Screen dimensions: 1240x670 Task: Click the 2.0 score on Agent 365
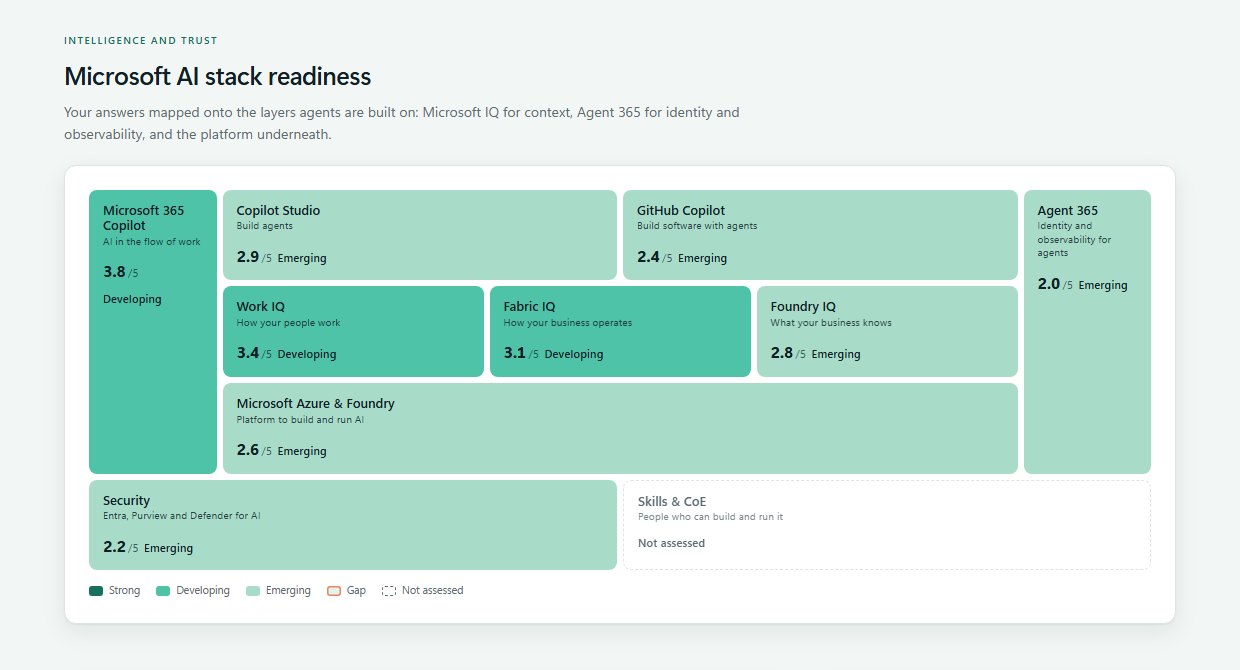pyautogui.click(x=1049, y=284)
